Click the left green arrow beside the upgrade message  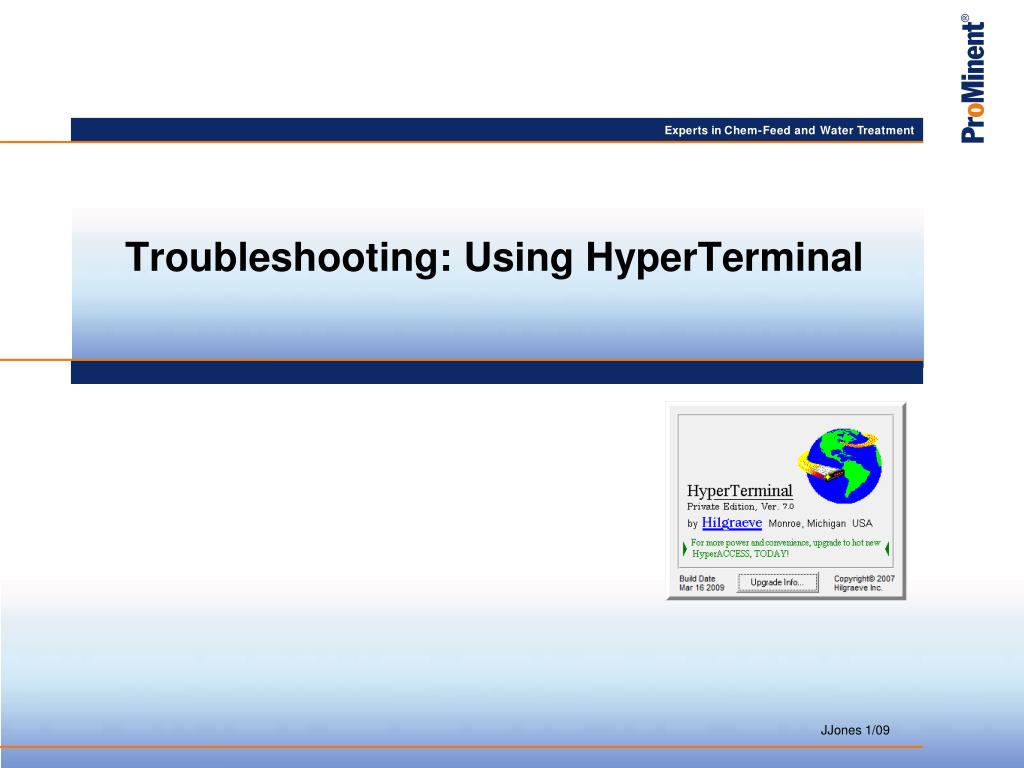click(x=684, y=547)
